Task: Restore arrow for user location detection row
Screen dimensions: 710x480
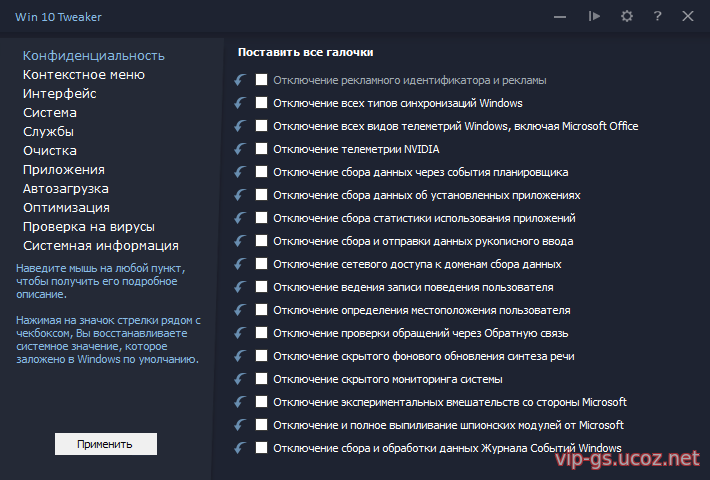Action: pyautogui.click(x=240, y=310)
